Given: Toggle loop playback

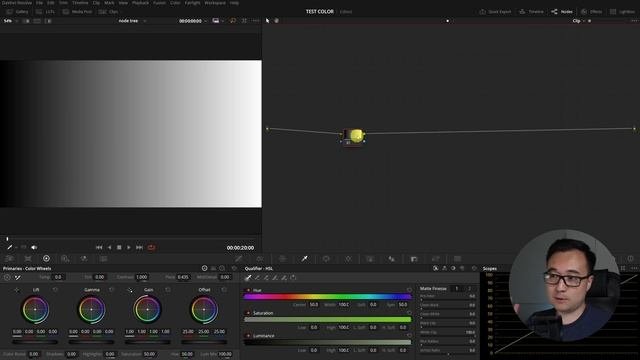Looking at the screenshot, I should click(x=151, y=247).
